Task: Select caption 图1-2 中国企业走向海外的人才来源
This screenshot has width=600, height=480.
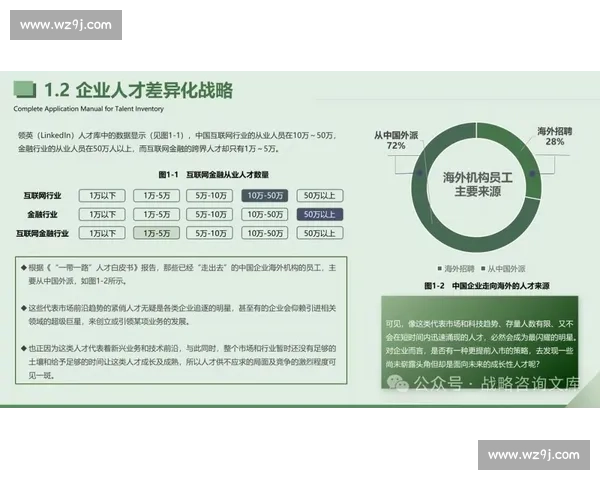Action: (487, 286)
